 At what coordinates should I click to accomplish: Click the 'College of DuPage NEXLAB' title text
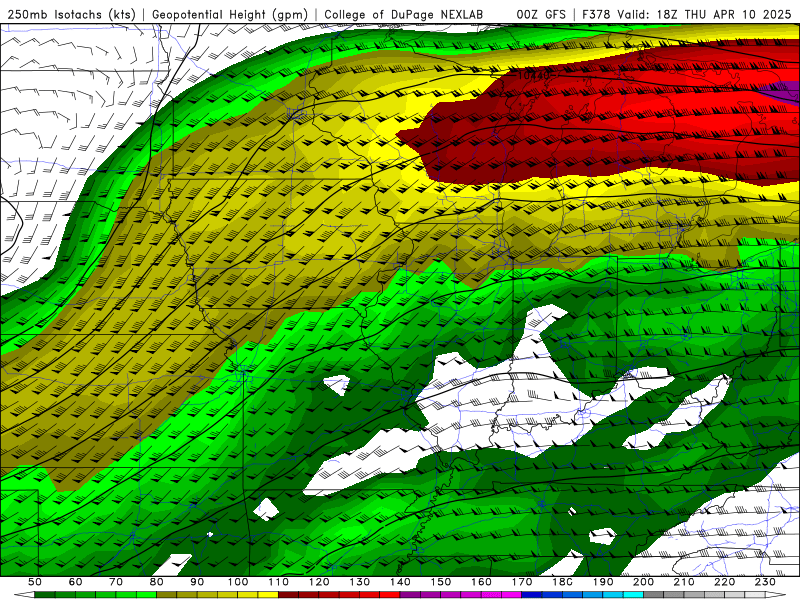coord(404,14)
